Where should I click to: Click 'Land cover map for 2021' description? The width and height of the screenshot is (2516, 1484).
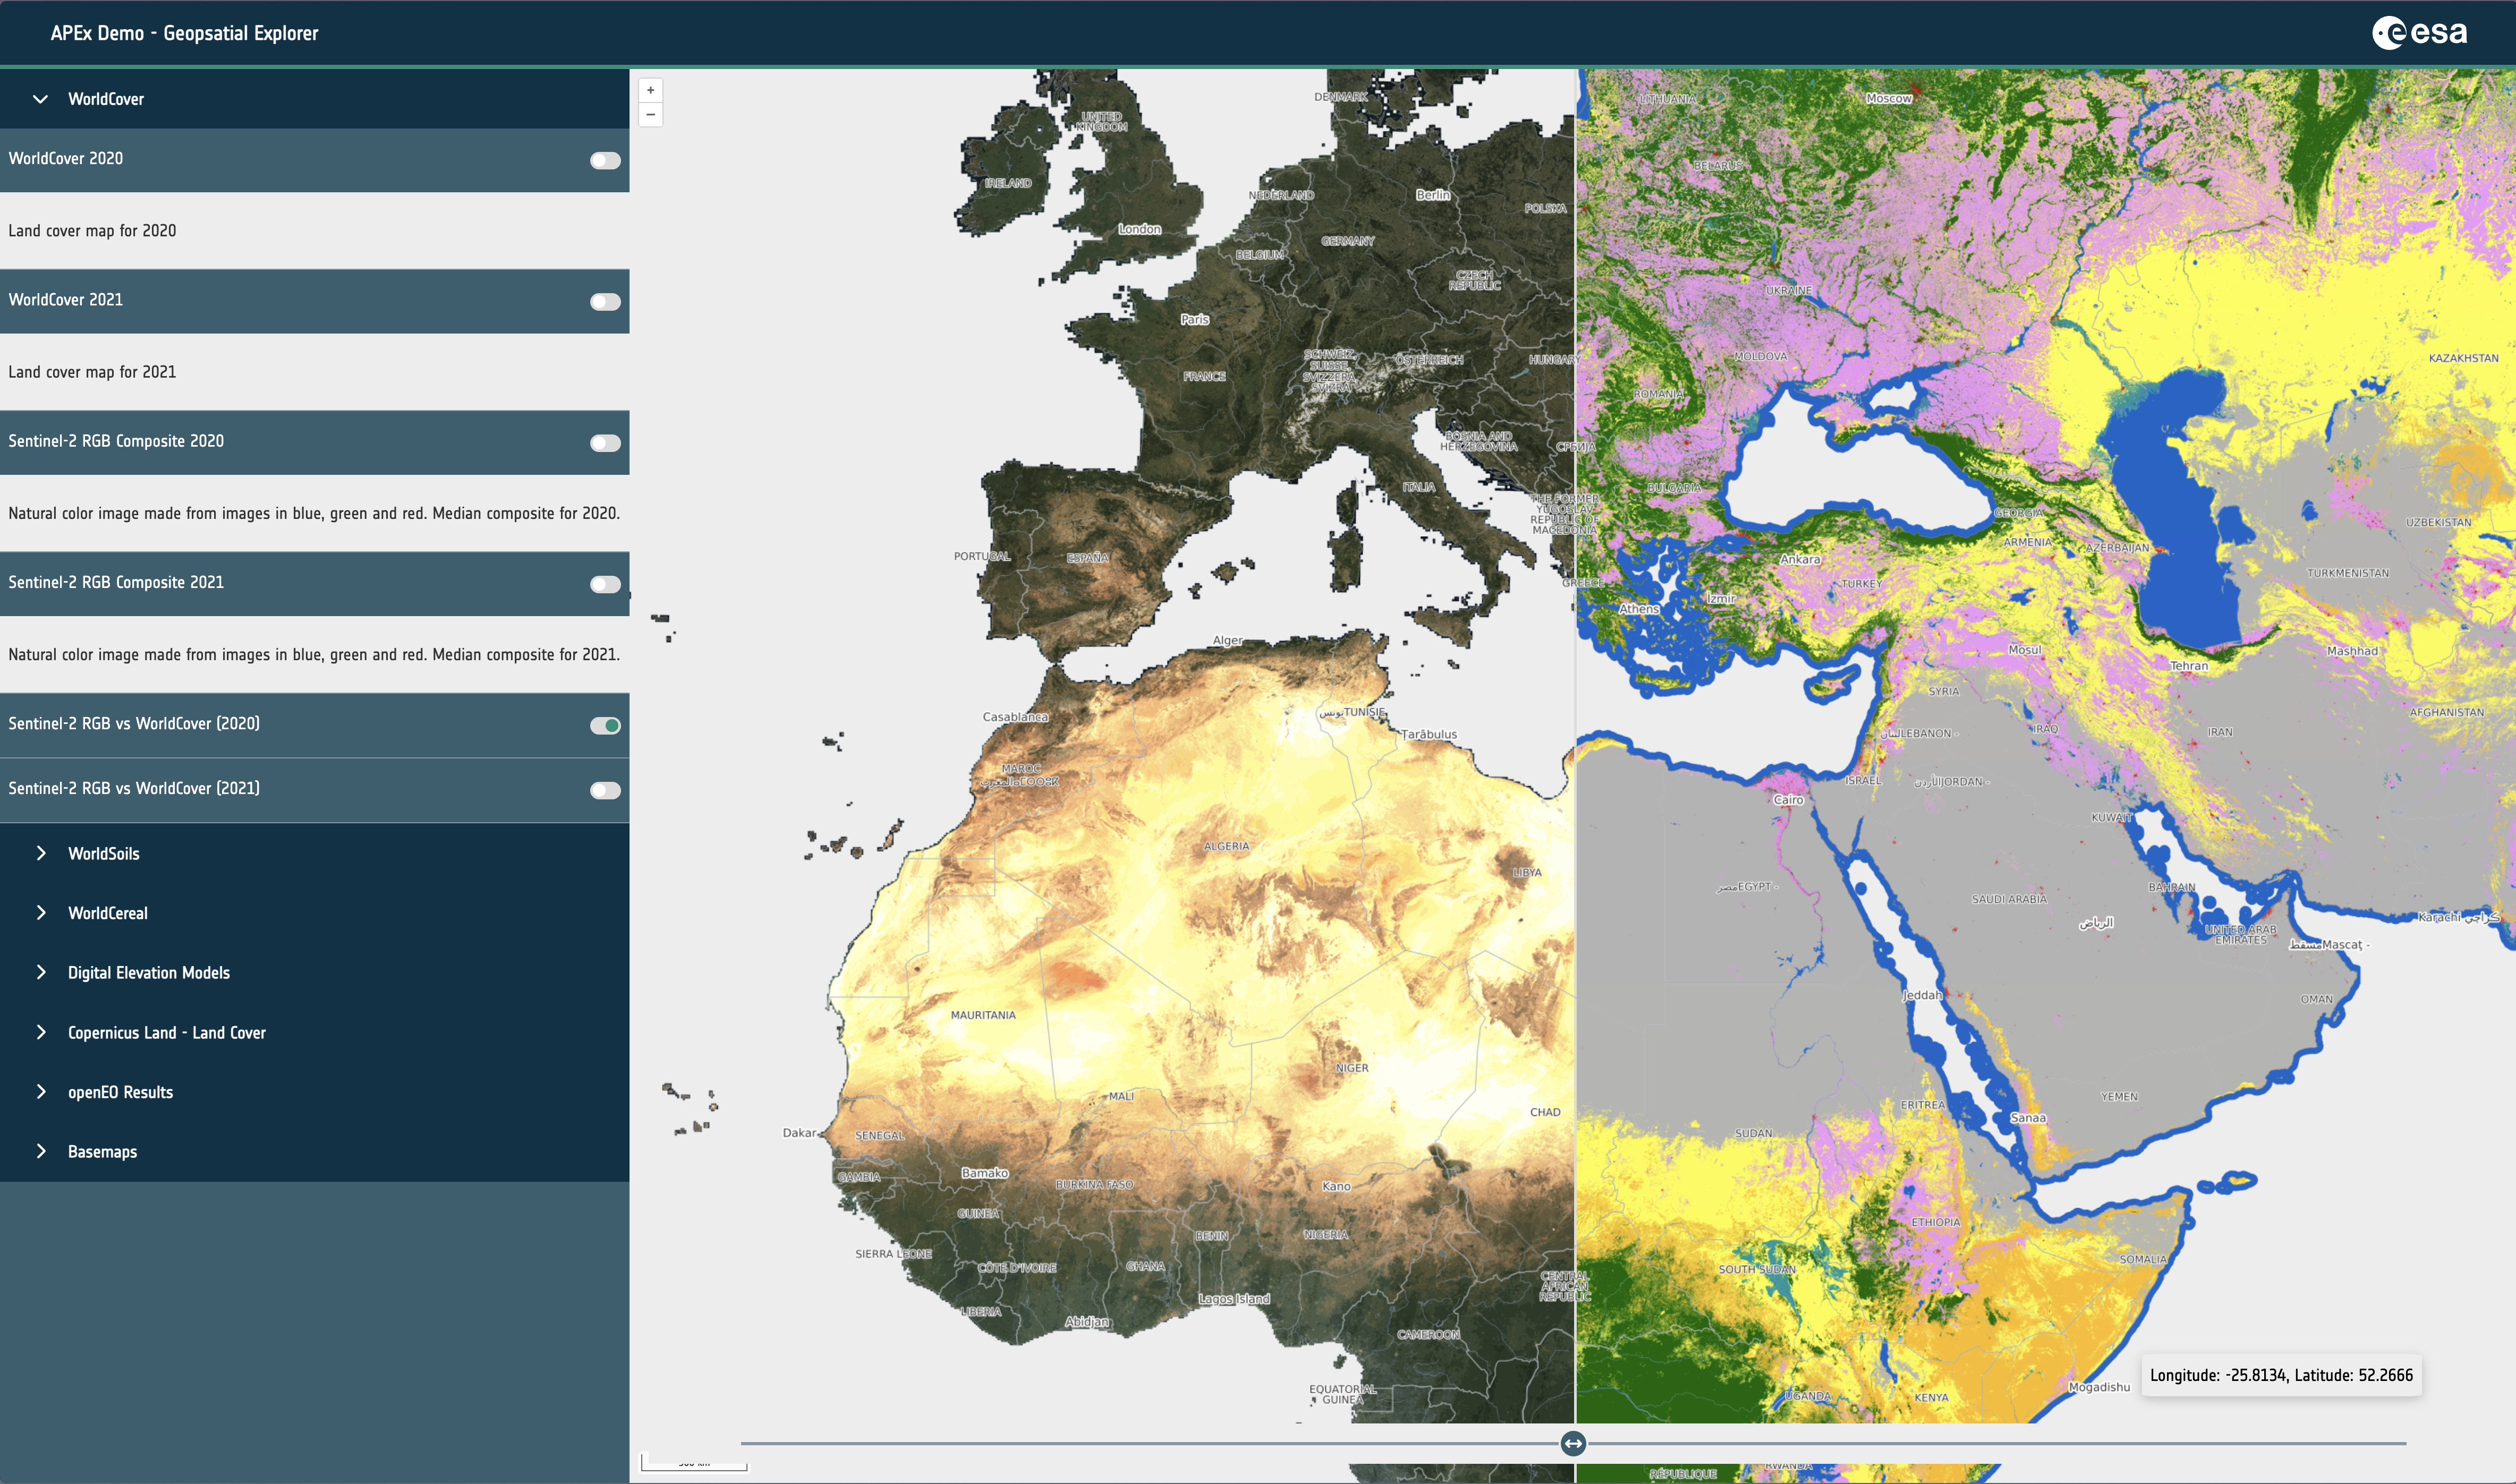[92, 372]
